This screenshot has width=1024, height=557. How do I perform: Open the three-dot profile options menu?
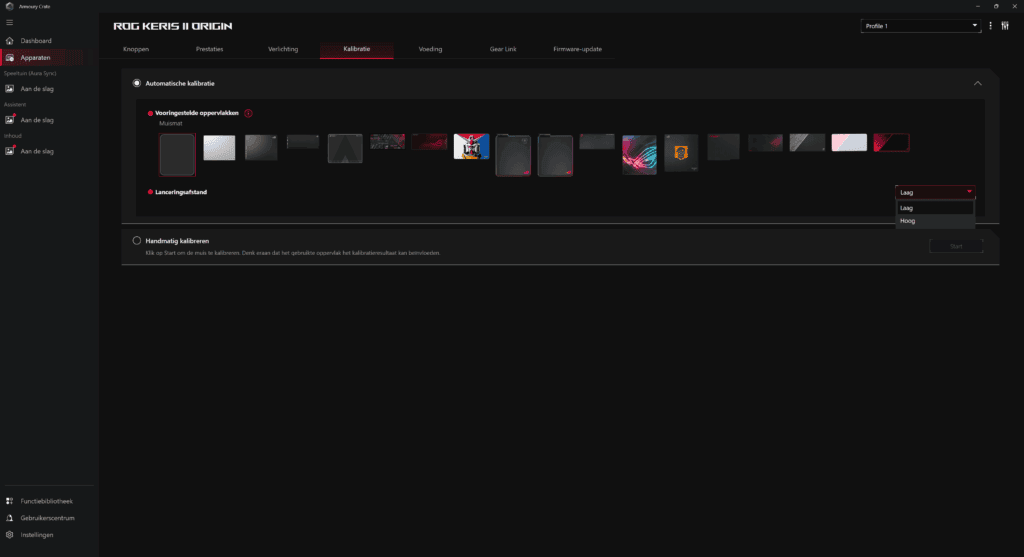pos(990,26)
